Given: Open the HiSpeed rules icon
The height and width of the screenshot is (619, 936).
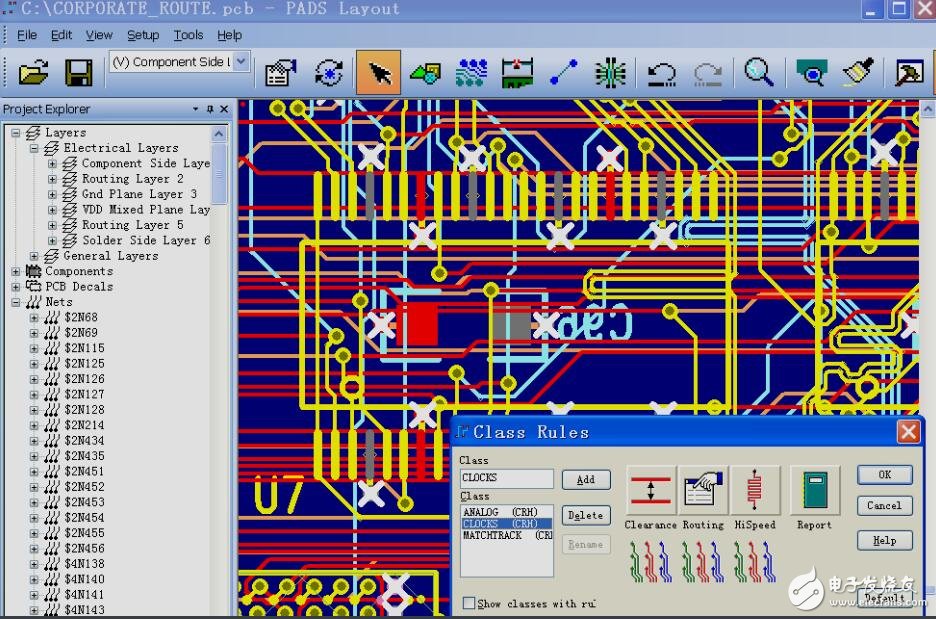Looking at the screenshot, I should pyautogui.click(x=755, y=490).
